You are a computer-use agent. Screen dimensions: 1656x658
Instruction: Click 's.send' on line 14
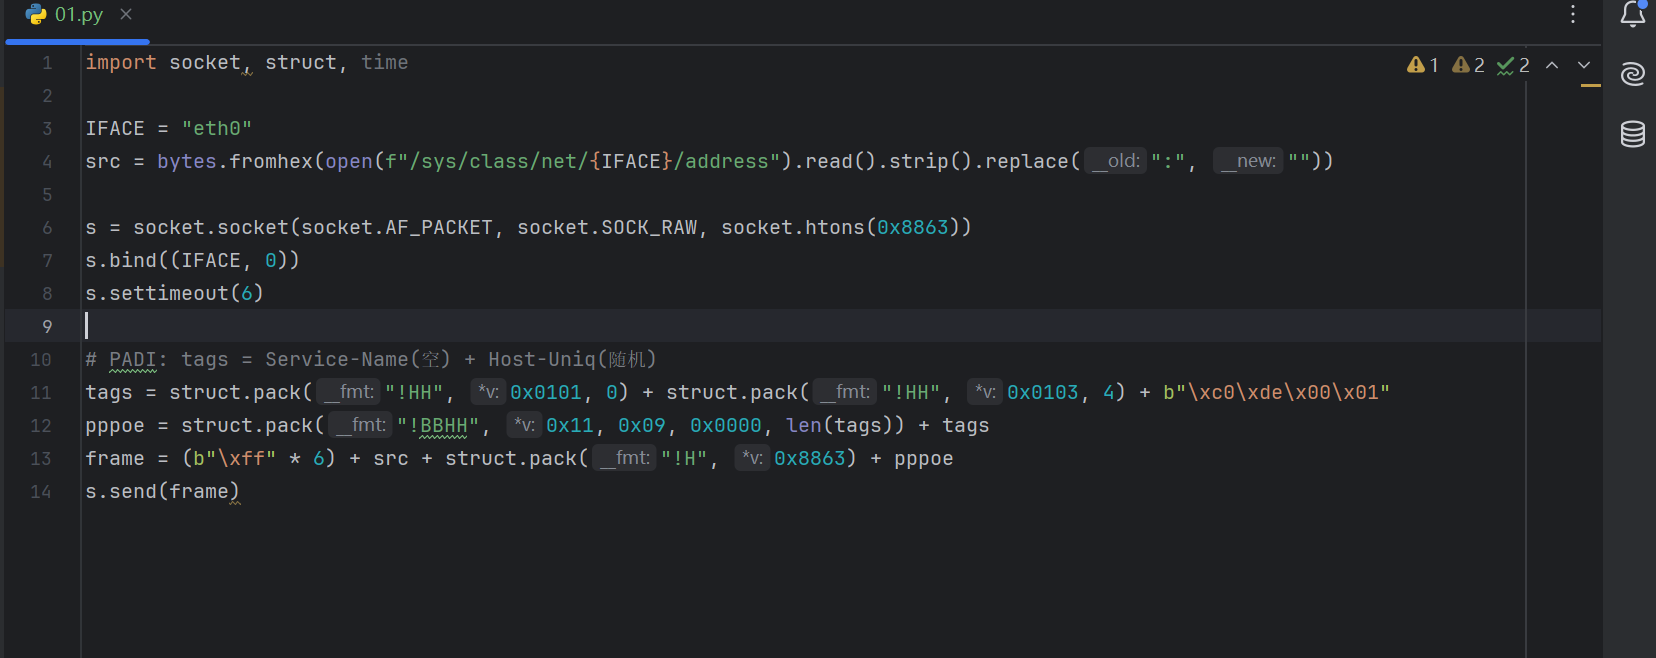point(121,491)
